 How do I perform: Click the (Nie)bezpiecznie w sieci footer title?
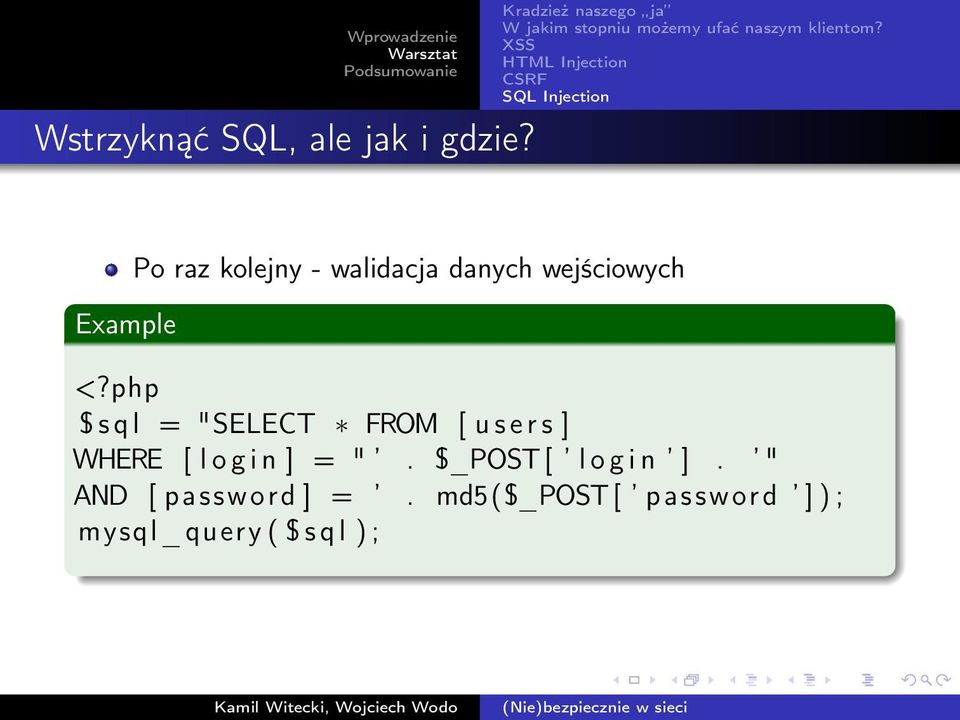coord(594,707)
